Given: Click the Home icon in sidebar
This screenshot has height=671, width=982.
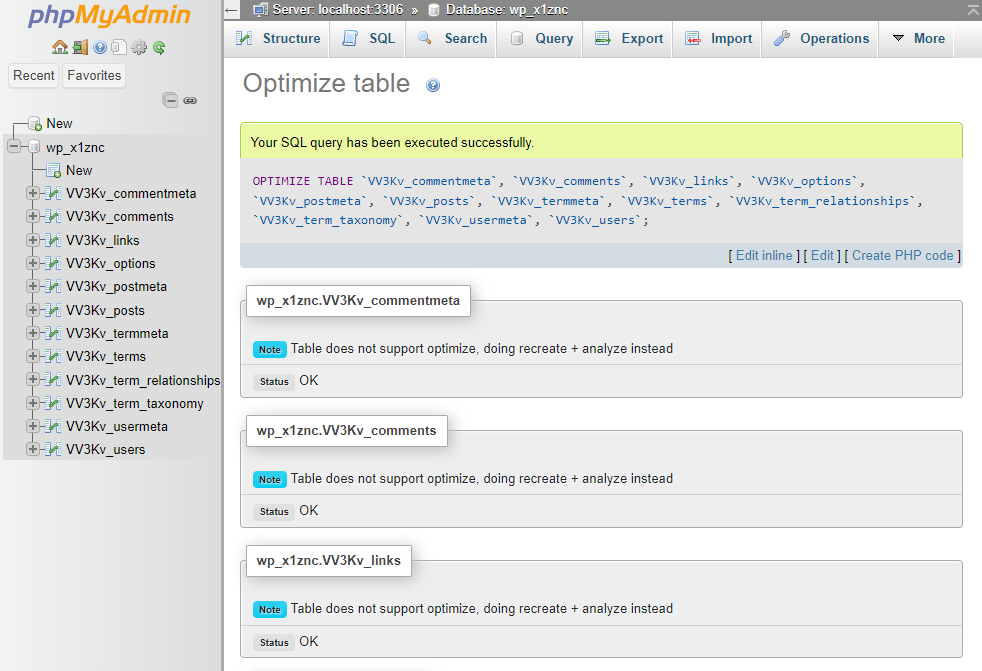Looking at the screenshot, I should [60, 47].
